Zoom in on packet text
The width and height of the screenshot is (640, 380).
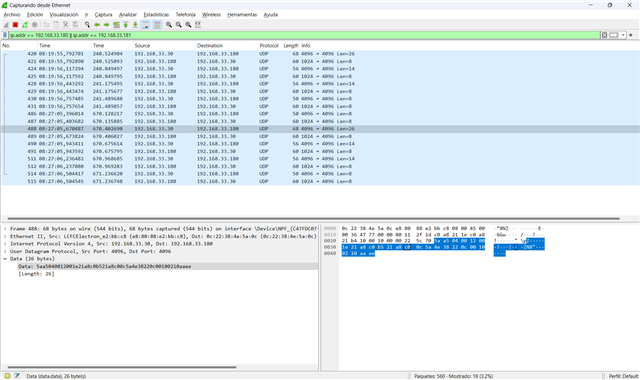click(x=169, y=25)
